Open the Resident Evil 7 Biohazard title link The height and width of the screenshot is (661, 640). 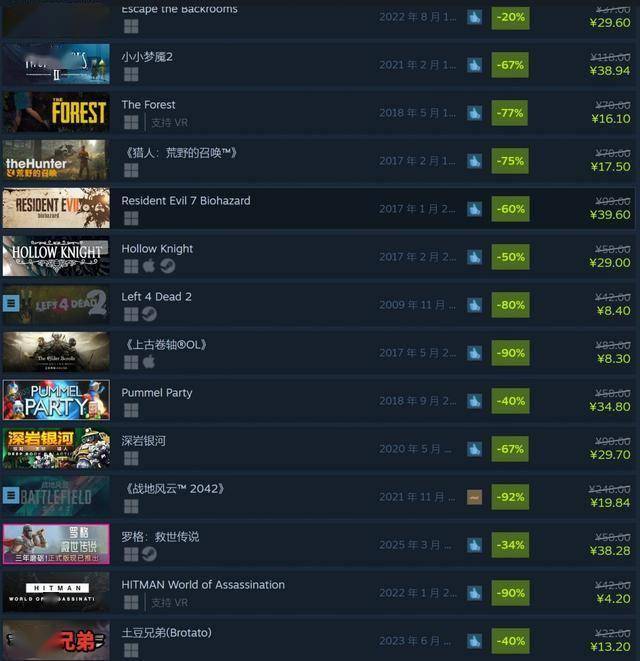[186, 201]
